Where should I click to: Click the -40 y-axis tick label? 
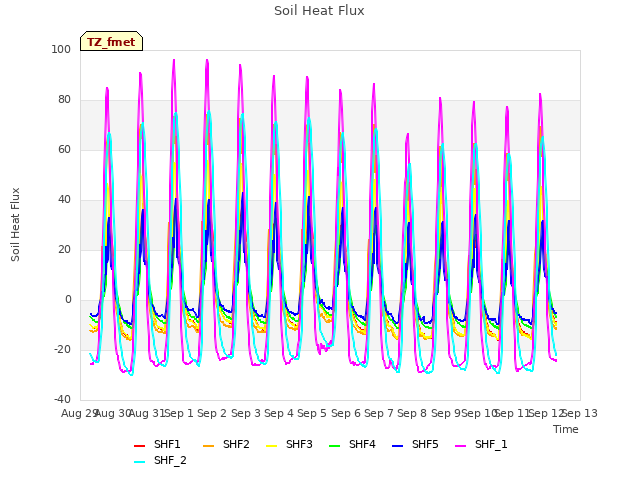click(x=62, y=400)
